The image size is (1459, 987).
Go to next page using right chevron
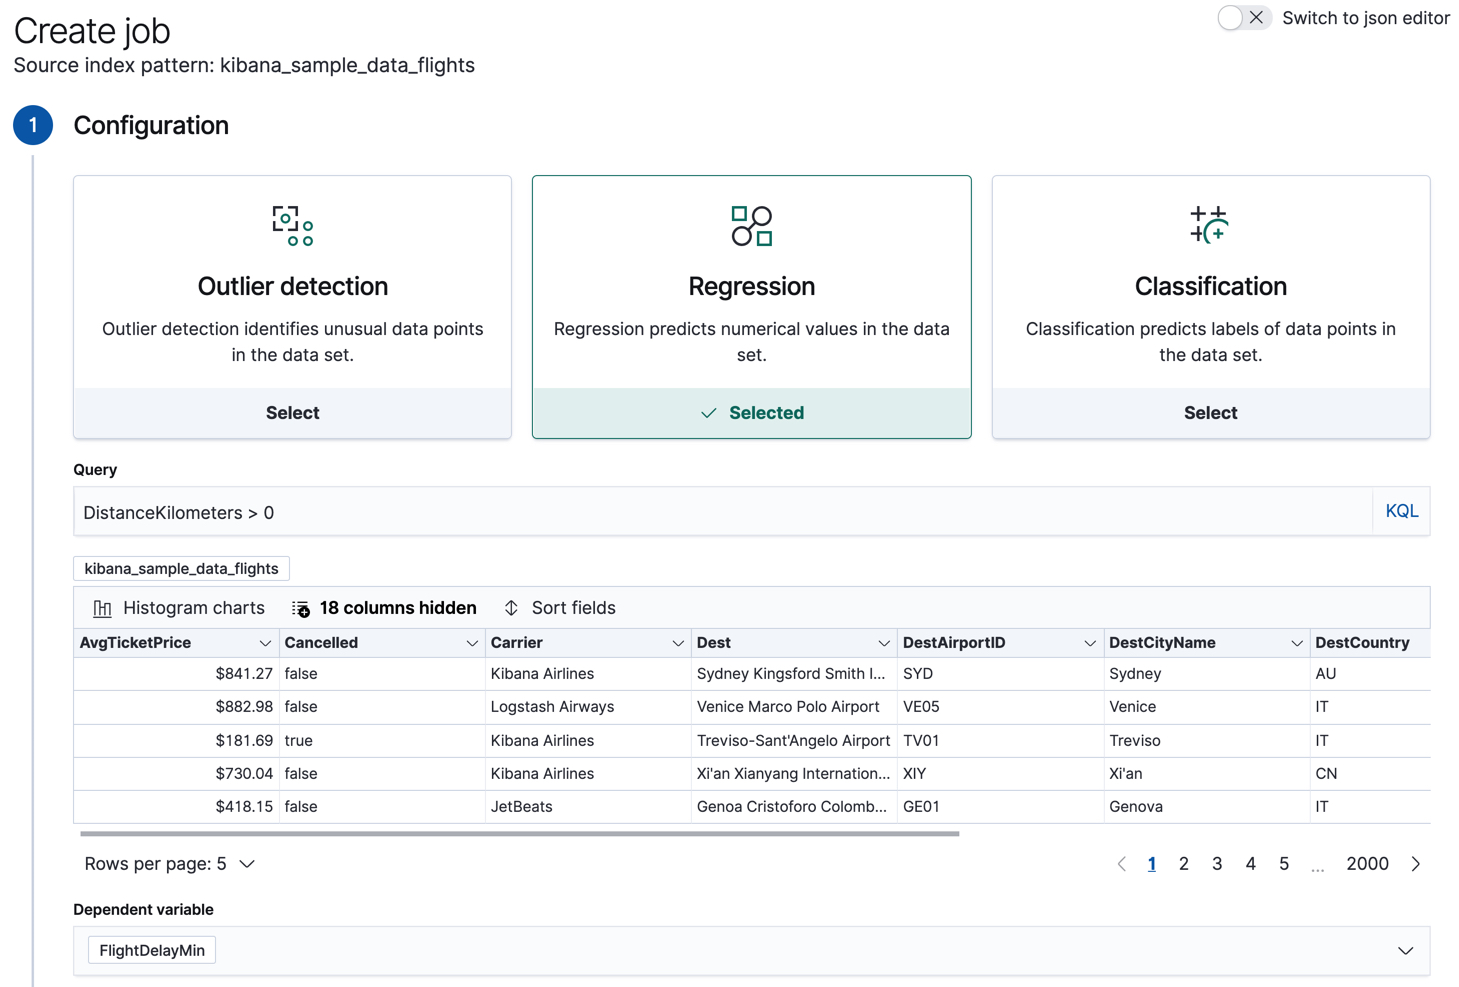click(1415, 863)
